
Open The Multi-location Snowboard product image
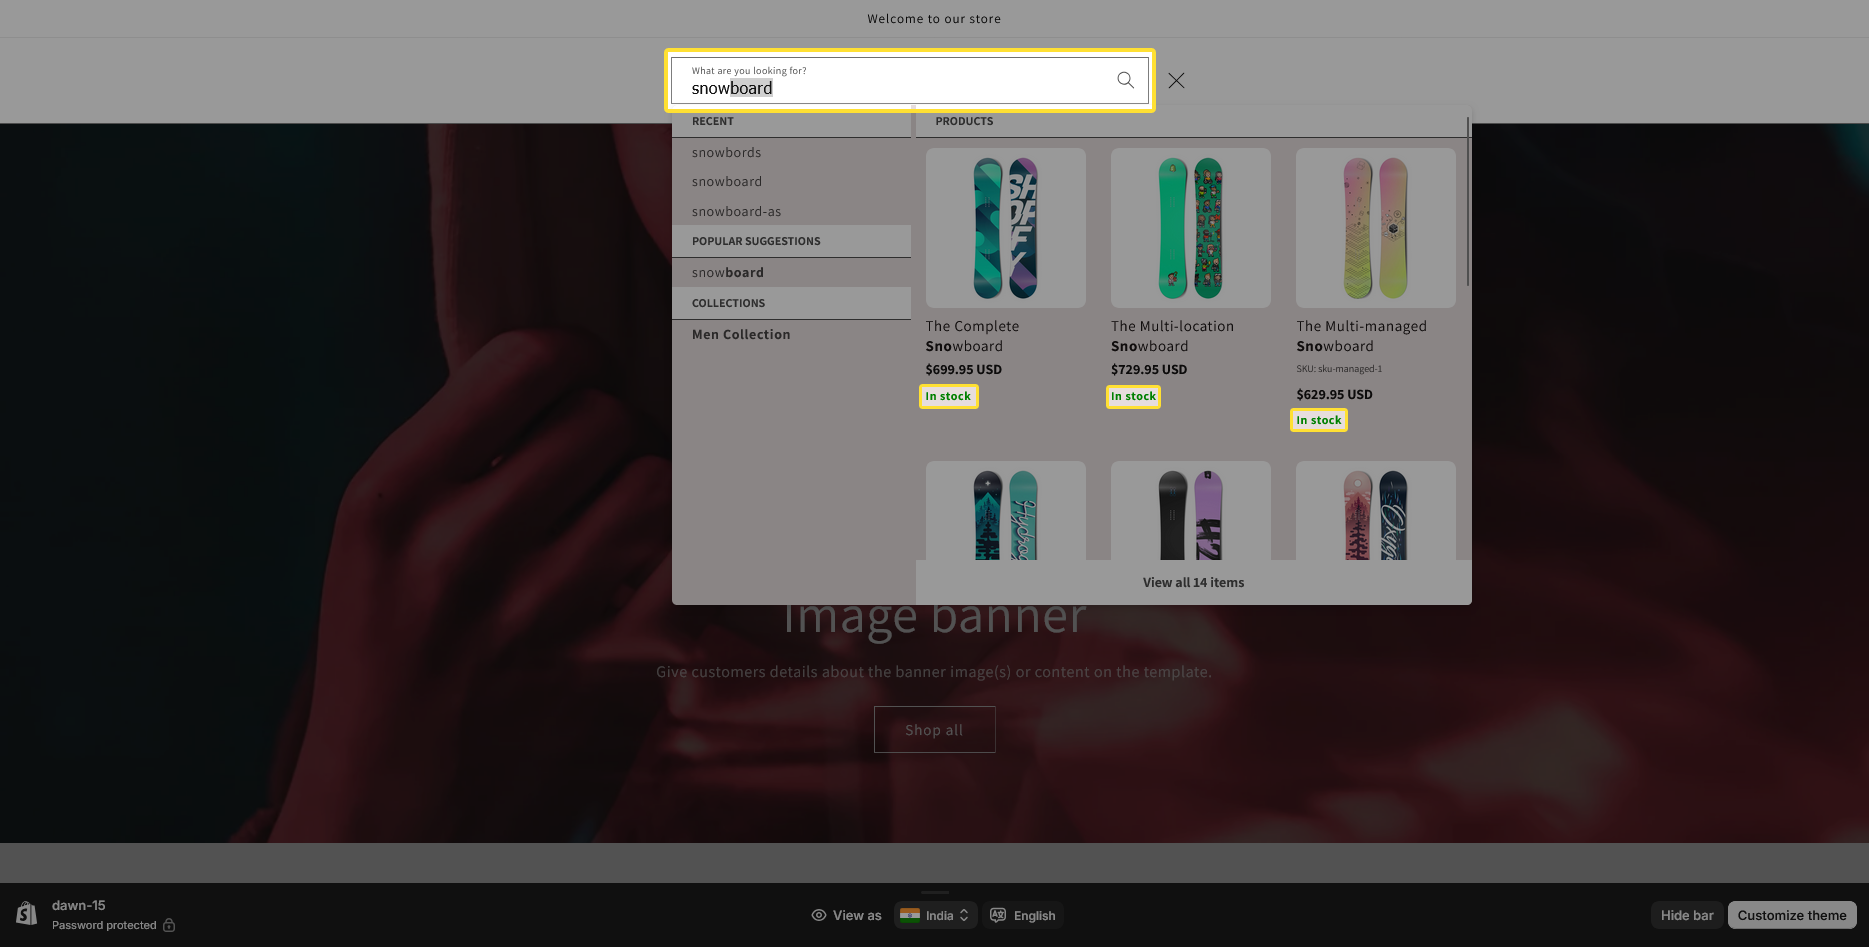point(1190,228)
